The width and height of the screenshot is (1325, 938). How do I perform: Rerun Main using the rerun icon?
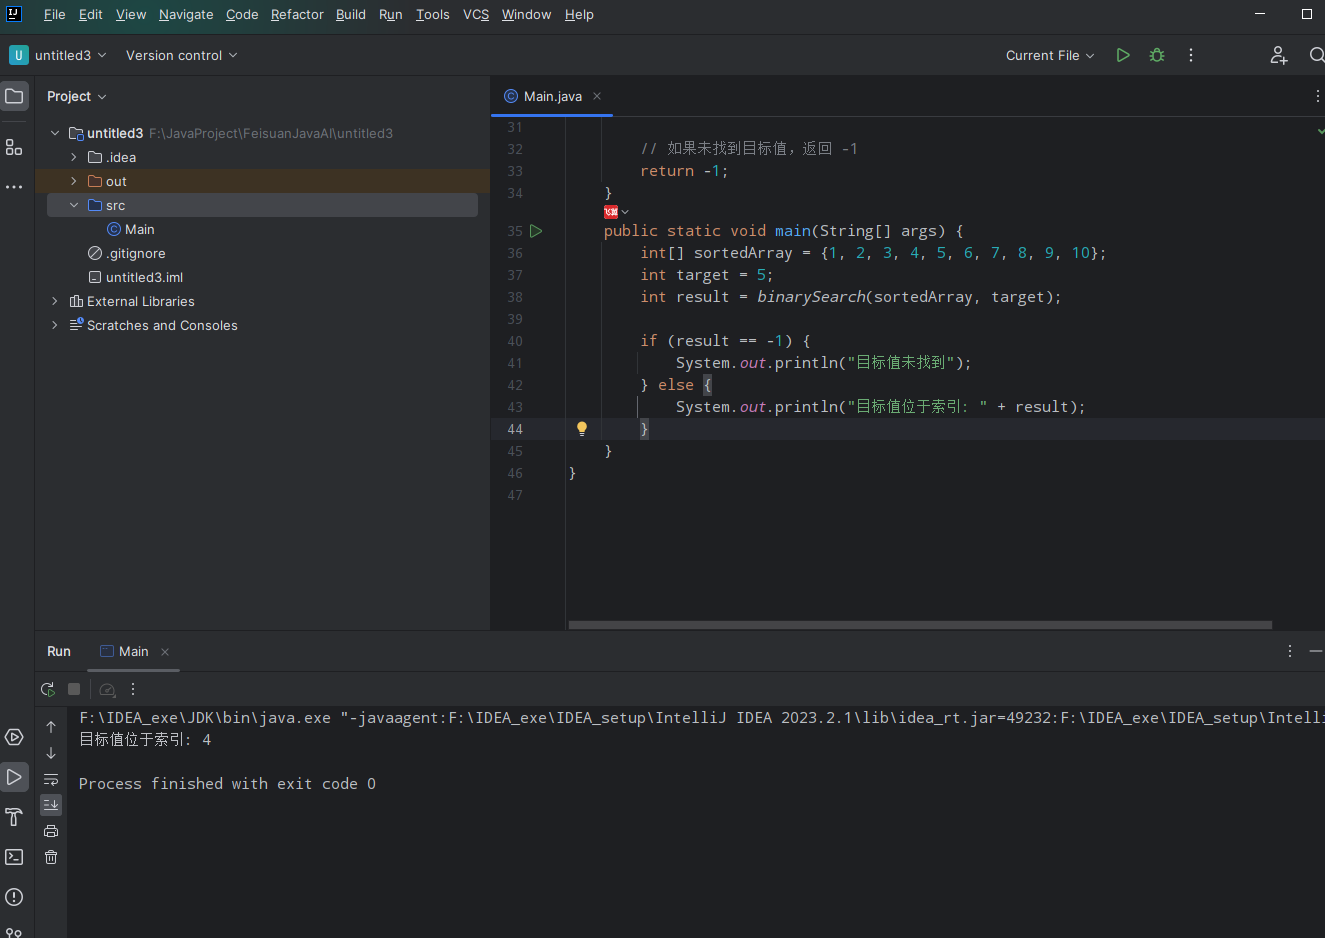47,689
